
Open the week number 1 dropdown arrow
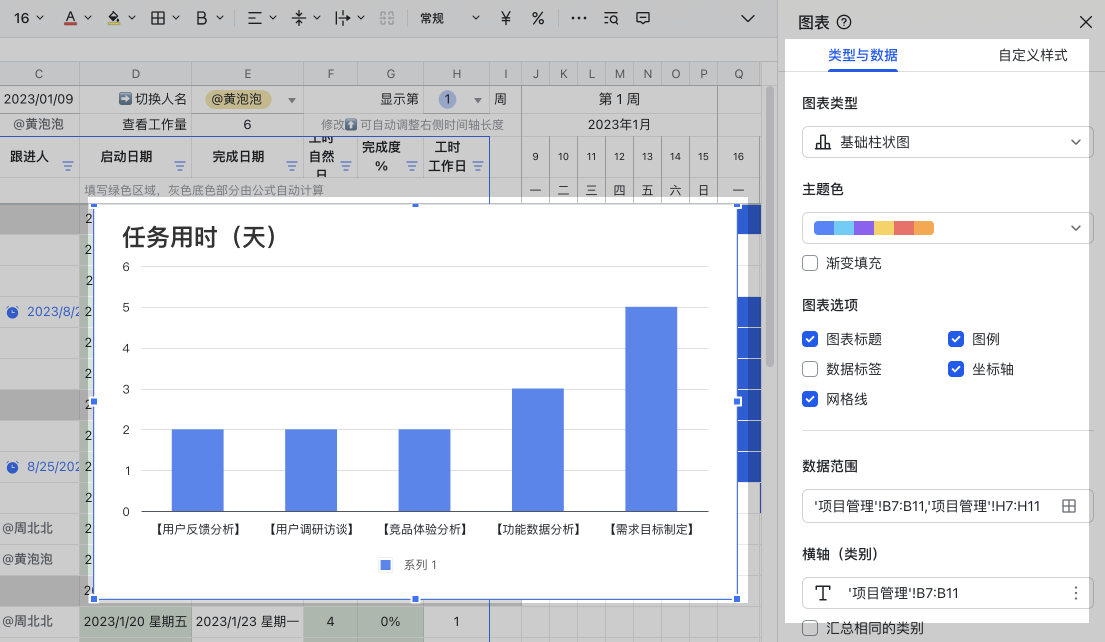pyautogui.click(x=478, y=100)
